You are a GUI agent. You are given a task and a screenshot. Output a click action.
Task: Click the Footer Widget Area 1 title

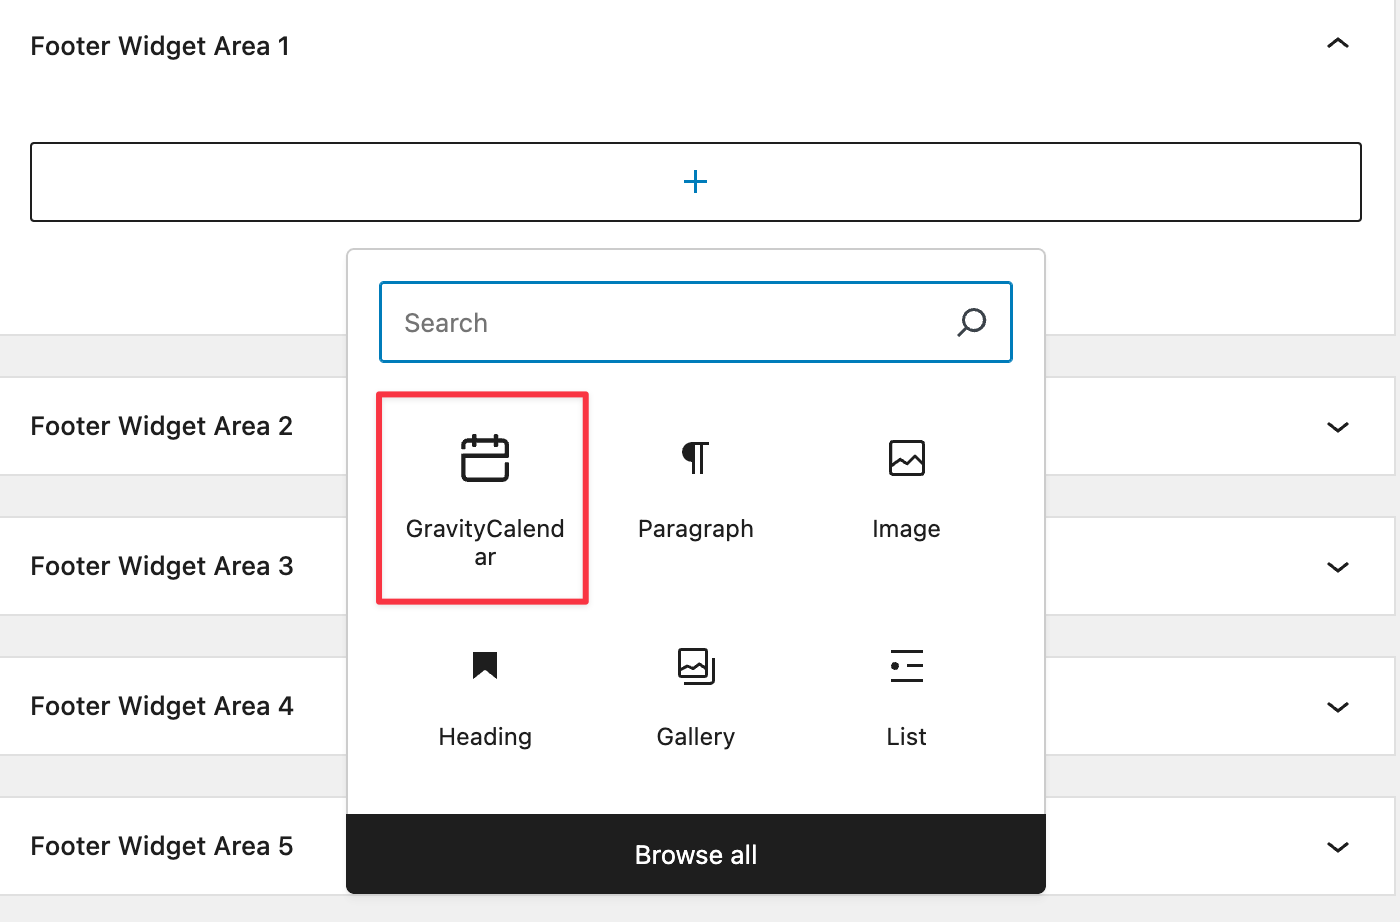(160, 46)
